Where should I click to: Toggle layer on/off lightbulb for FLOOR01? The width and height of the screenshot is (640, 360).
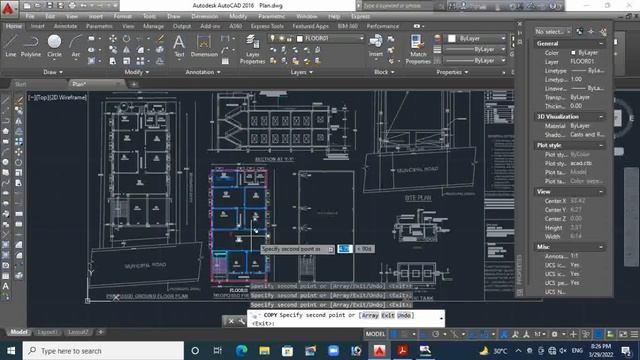tap(273, 38)
